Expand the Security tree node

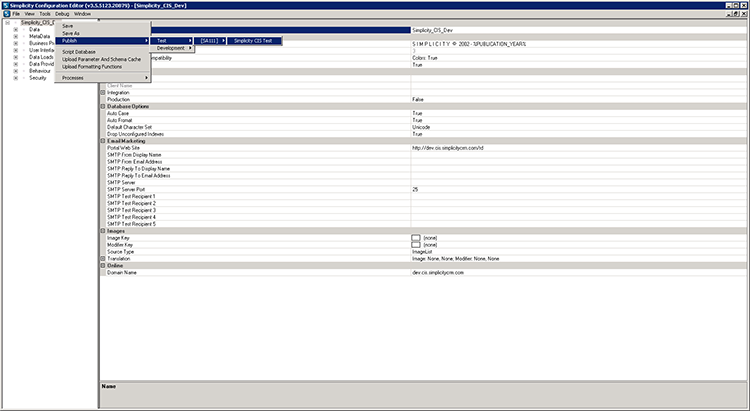click(x=15, y=78)
